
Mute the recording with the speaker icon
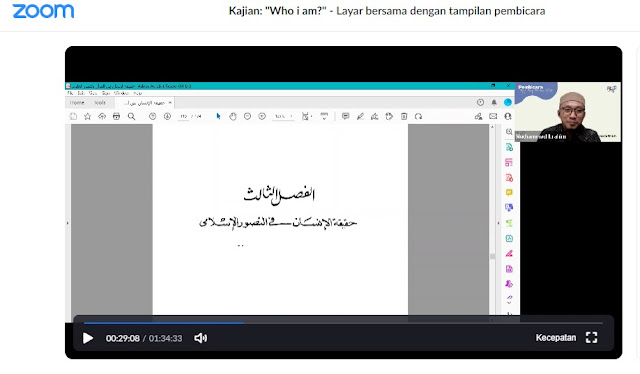pos(200,338)
